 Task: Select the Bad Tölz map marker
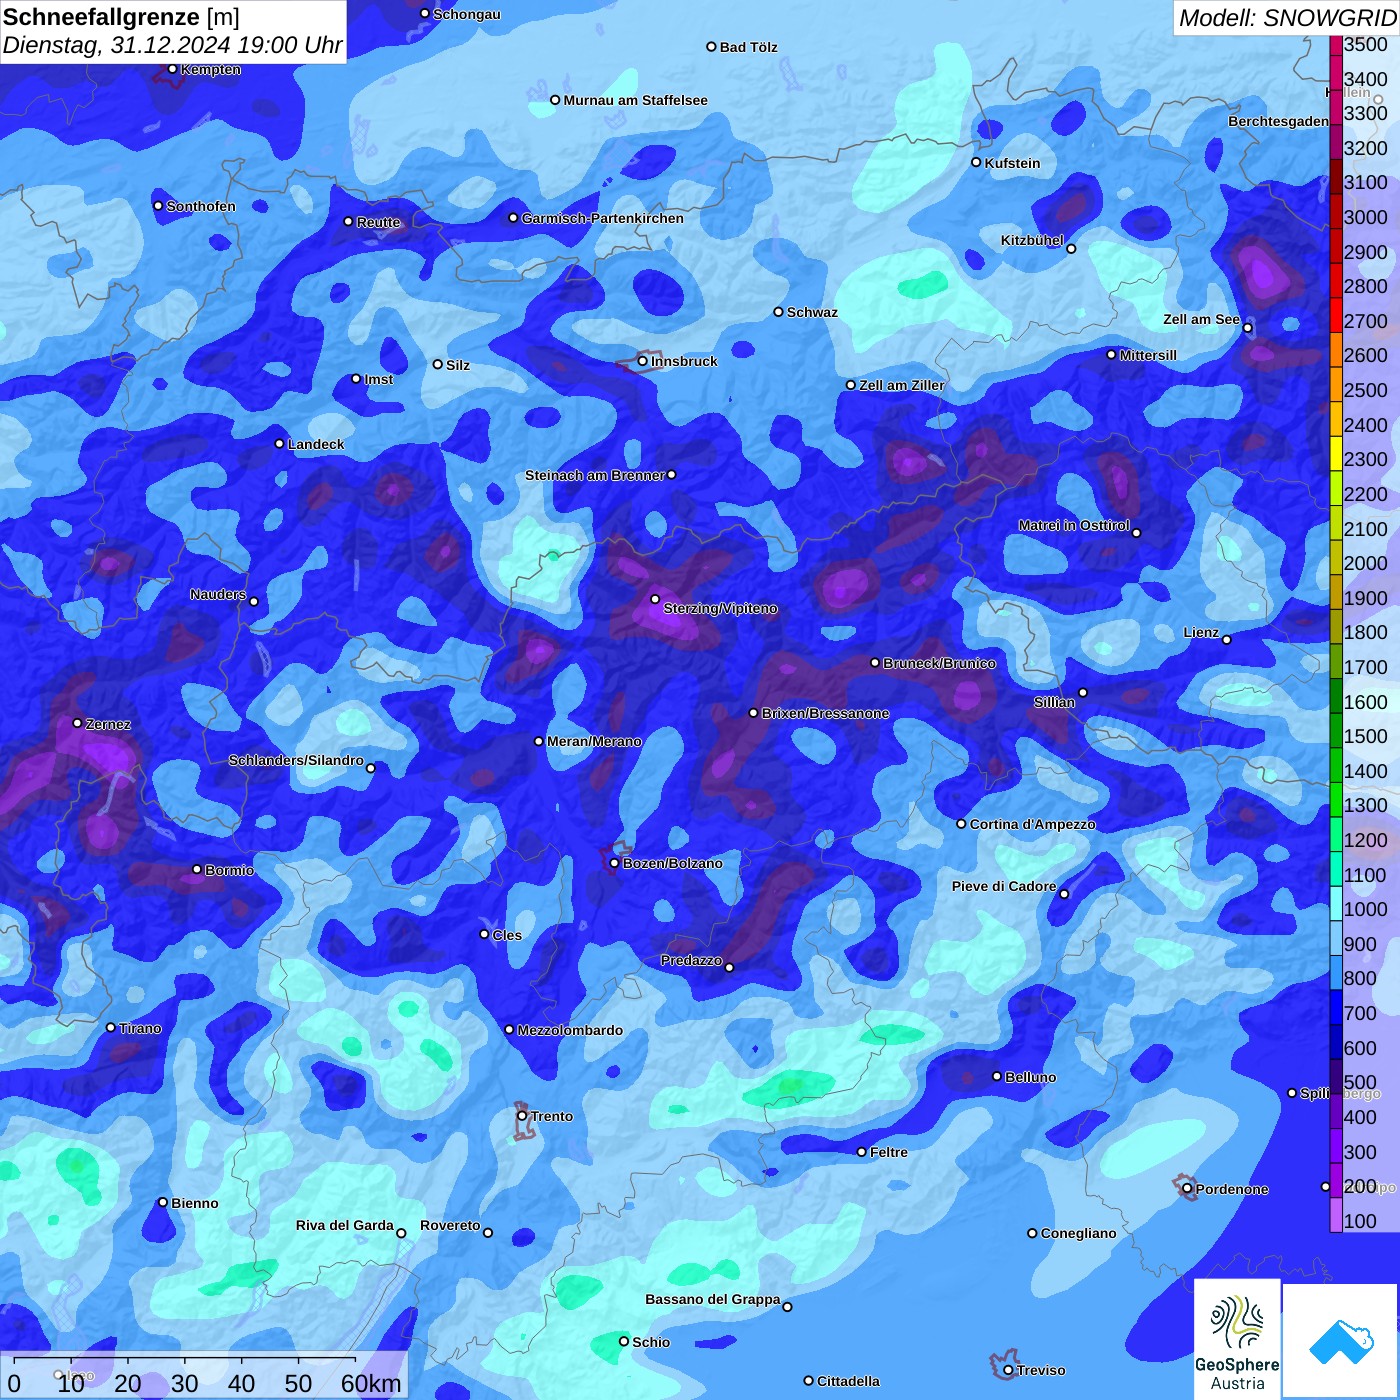point(711,47)
